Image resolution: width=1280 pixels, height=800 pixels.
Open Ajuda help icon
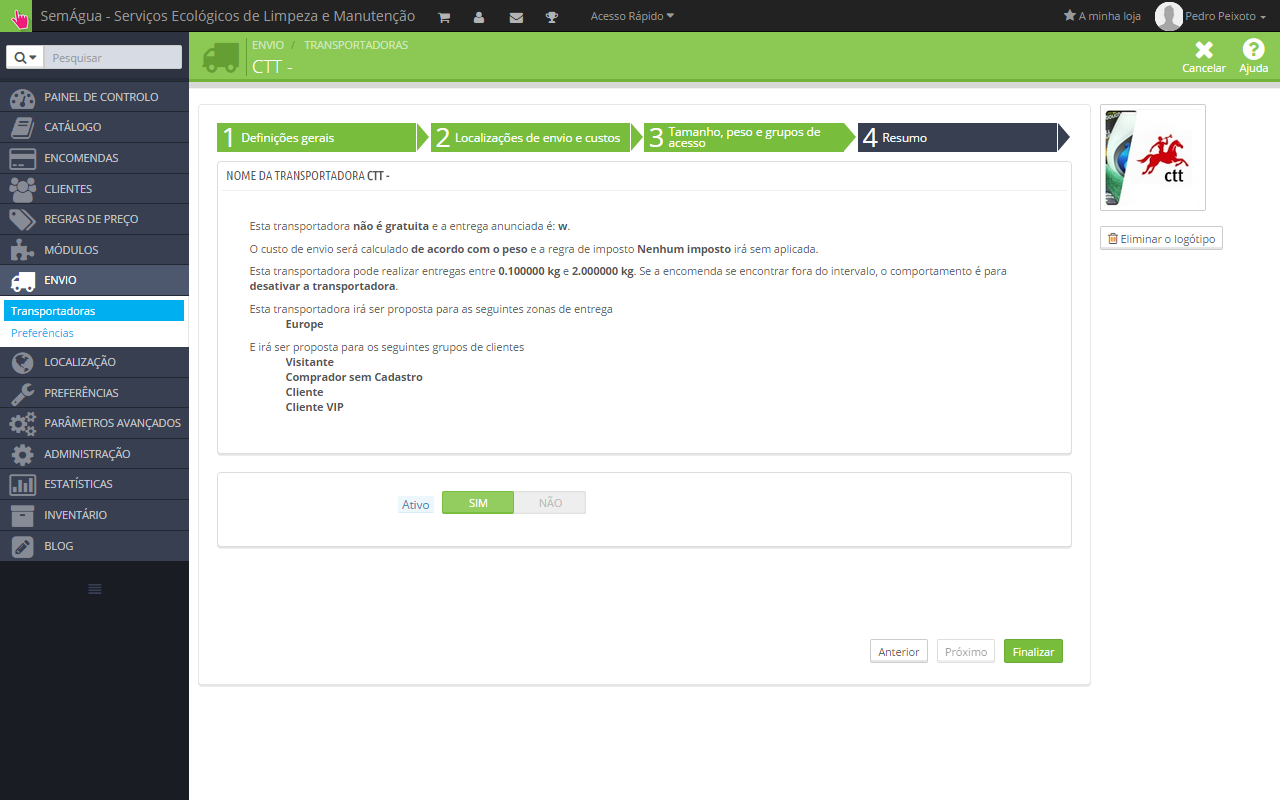pyautogui.click(x=1253, y=50)
